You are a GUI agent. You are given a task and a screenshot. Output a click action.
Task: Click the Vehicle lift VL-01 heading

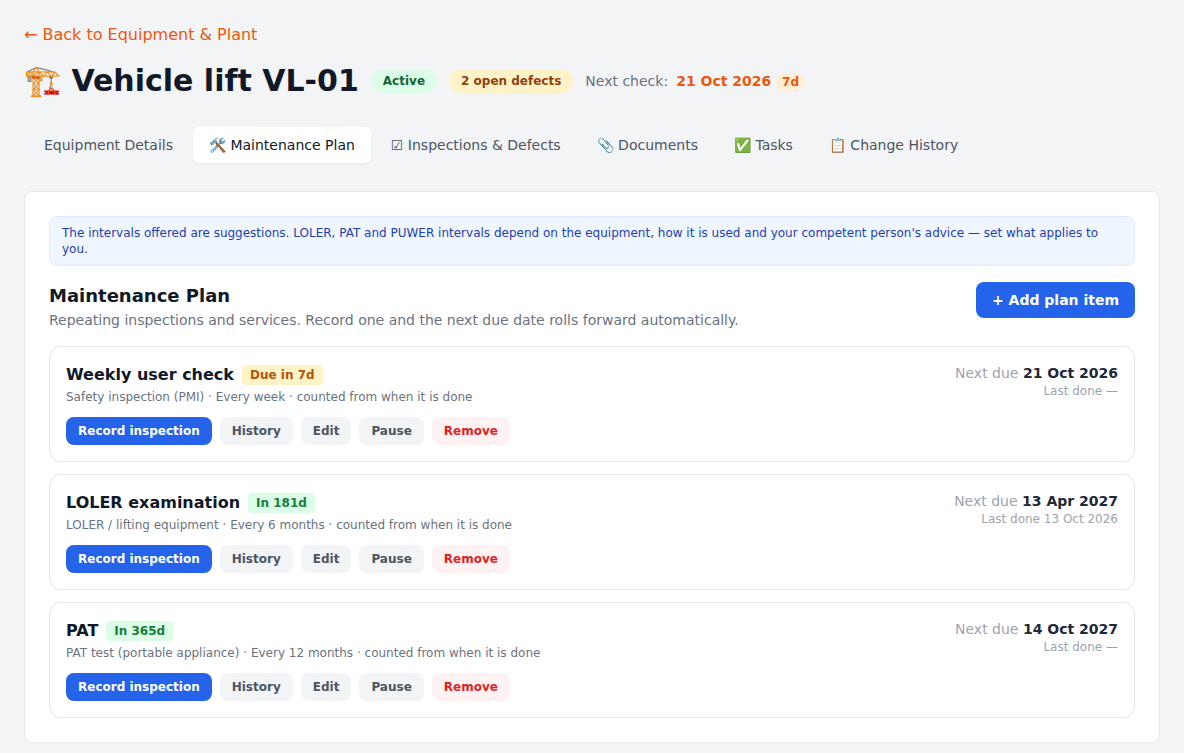coord(214,81)
